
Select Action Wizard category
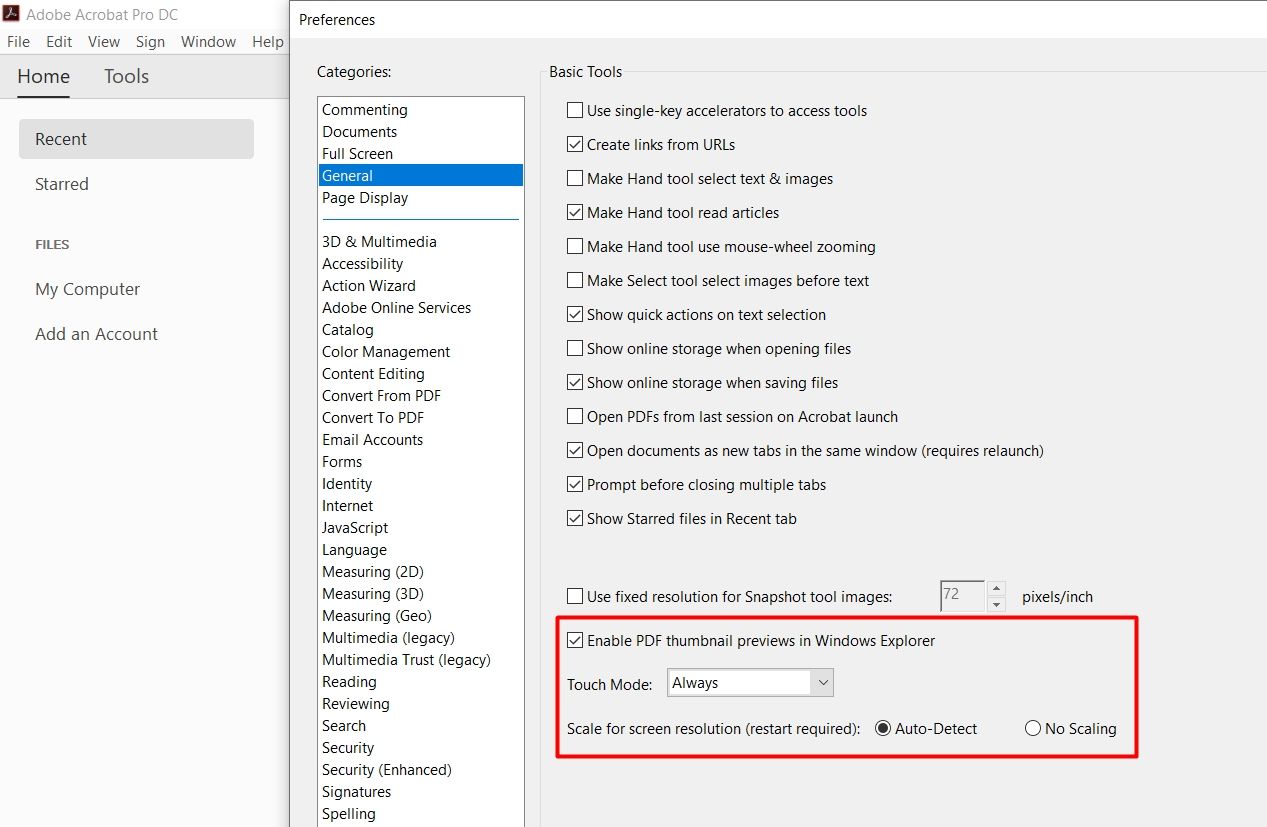421,286
